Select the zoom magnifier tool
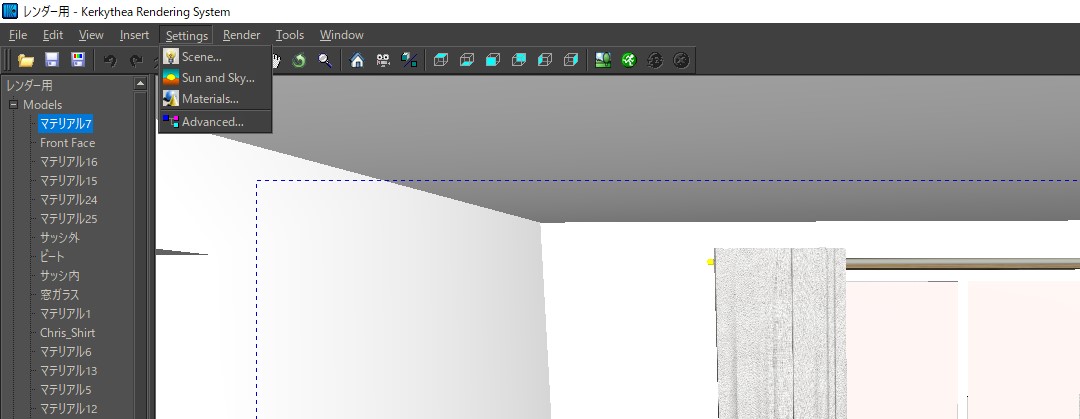Screen dimensions: 1080x419 (x=325, y=61)
